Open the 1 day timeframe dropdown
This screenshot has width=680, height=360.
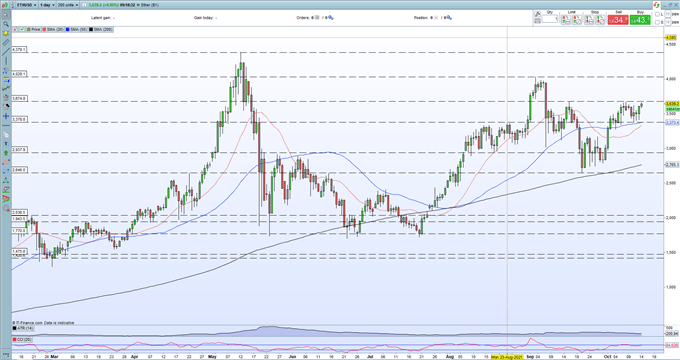[47, 5]
